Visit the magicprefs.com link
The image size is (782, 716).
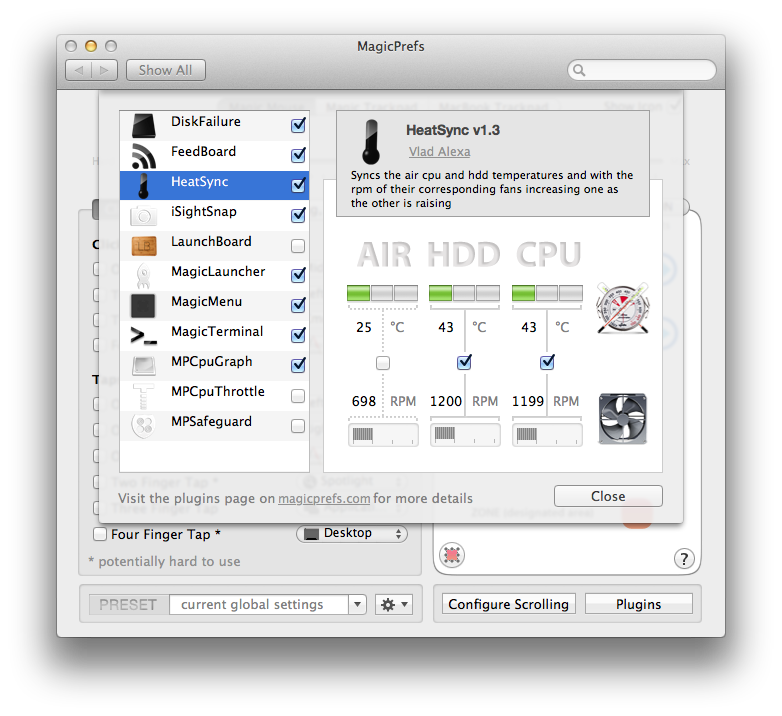coord(324,498)
